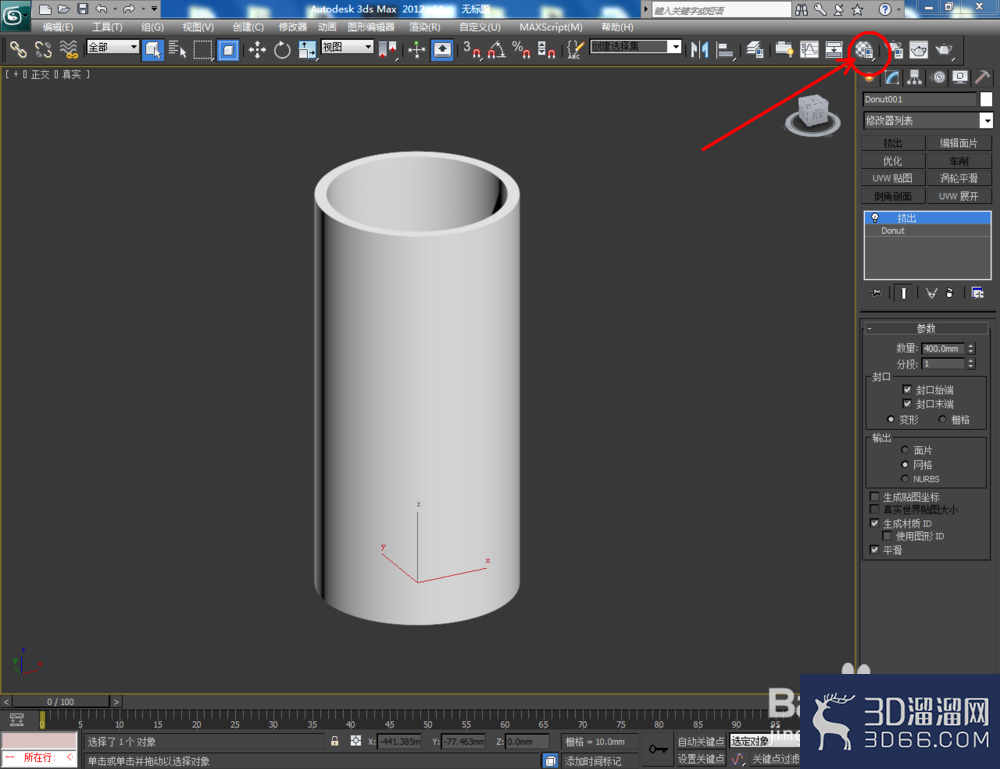Image resolution: width=1000 pixels, height=769 pixels.
Task: Toggle the 封口始端 checkbox
Action: [907, 390]
